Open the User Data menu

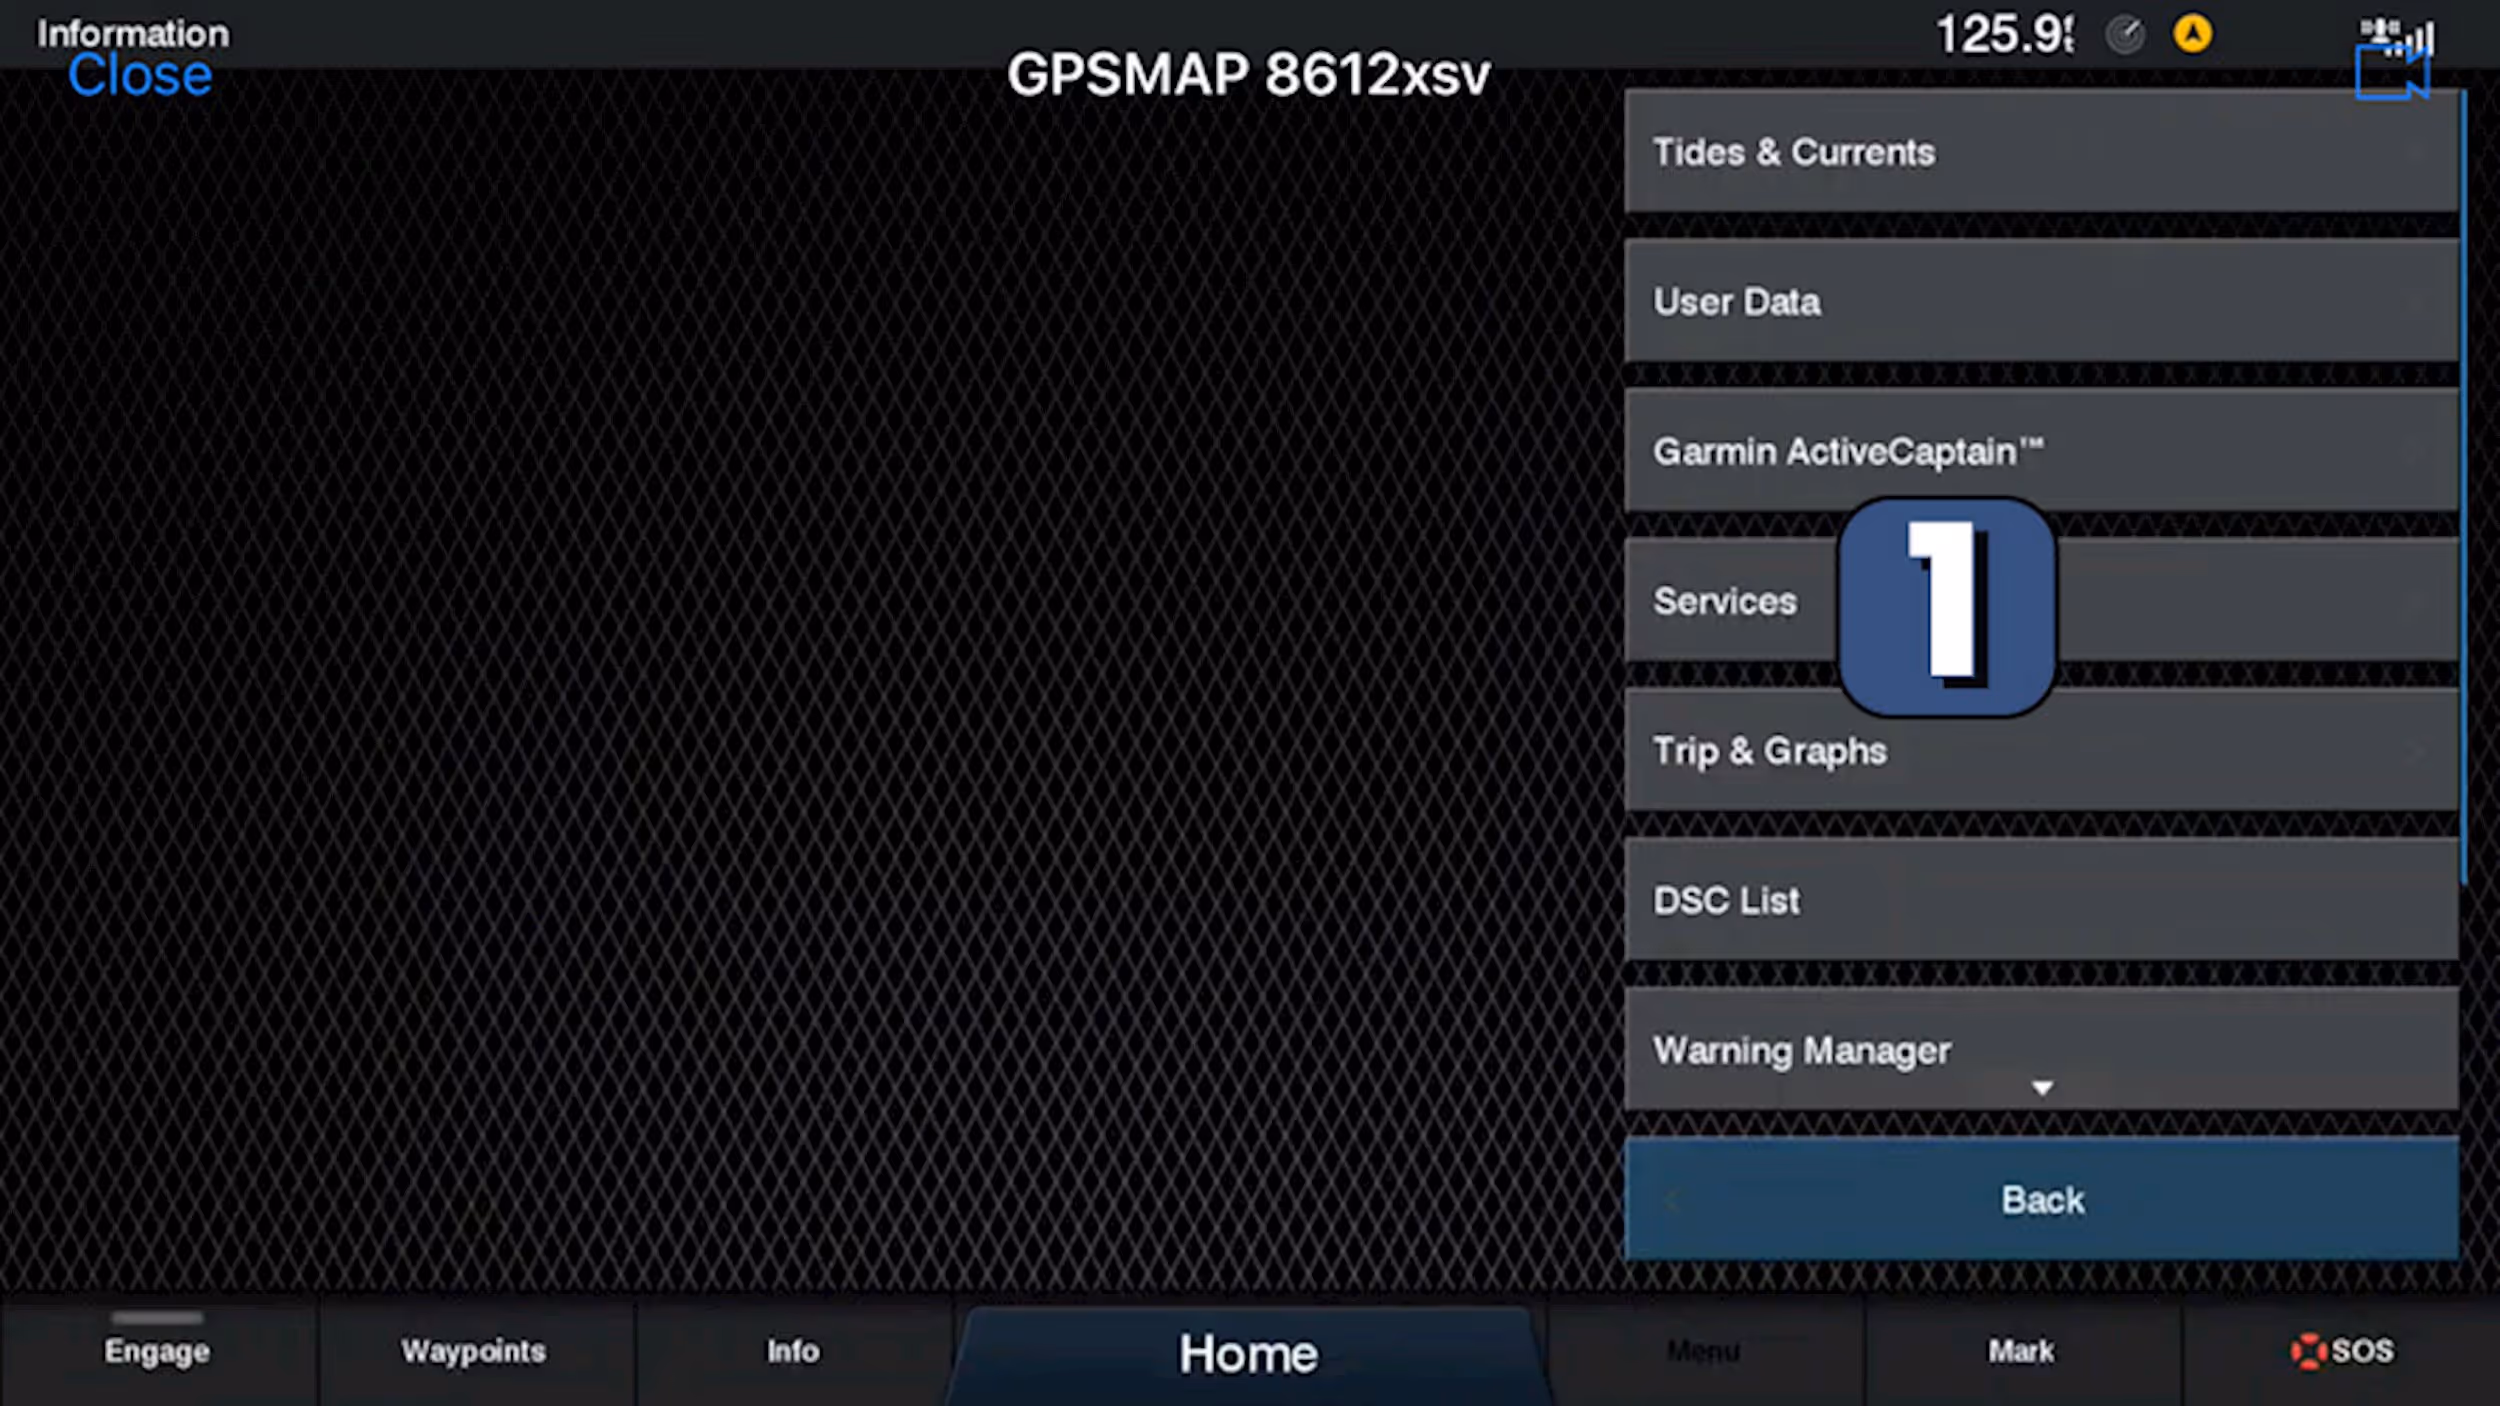coord(2042,301)
